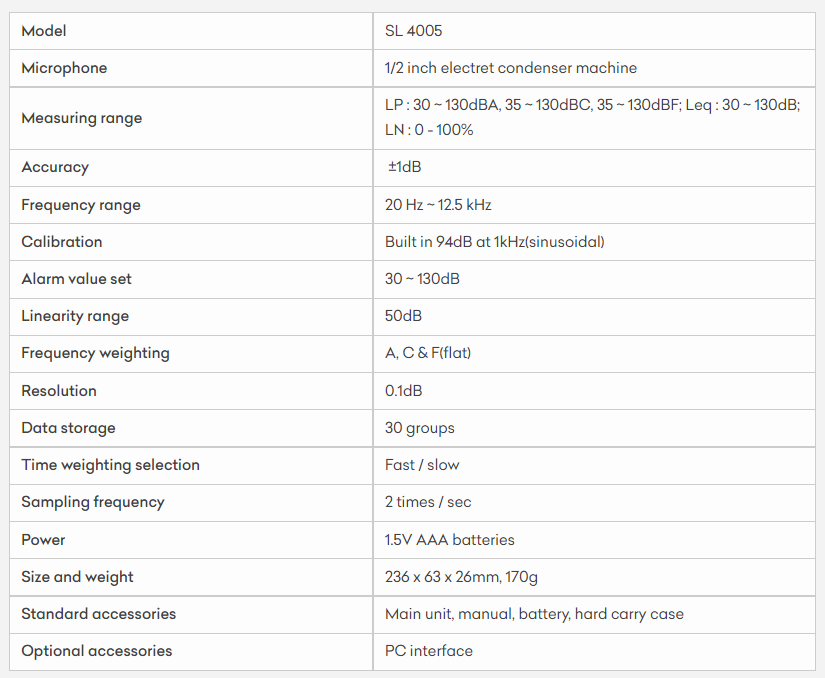
Task: Click the "0.1dB" resolution value
Action: pyautogui.click(x=405, y=391)
